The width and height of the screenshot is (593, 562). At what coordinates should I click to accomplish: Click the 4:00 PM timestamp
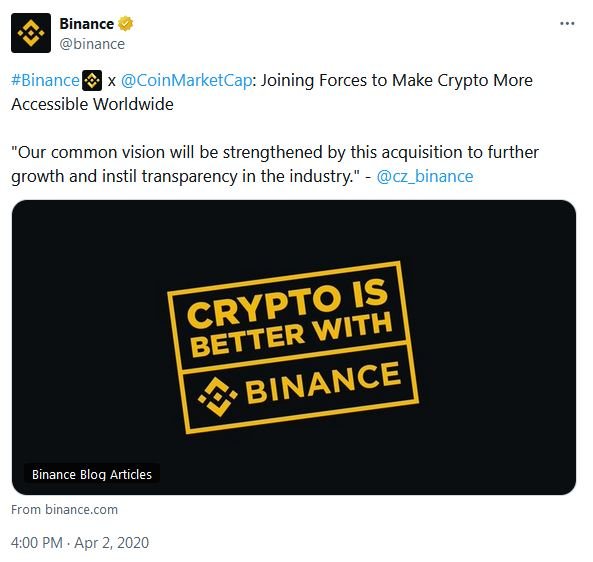click(37, 543)
